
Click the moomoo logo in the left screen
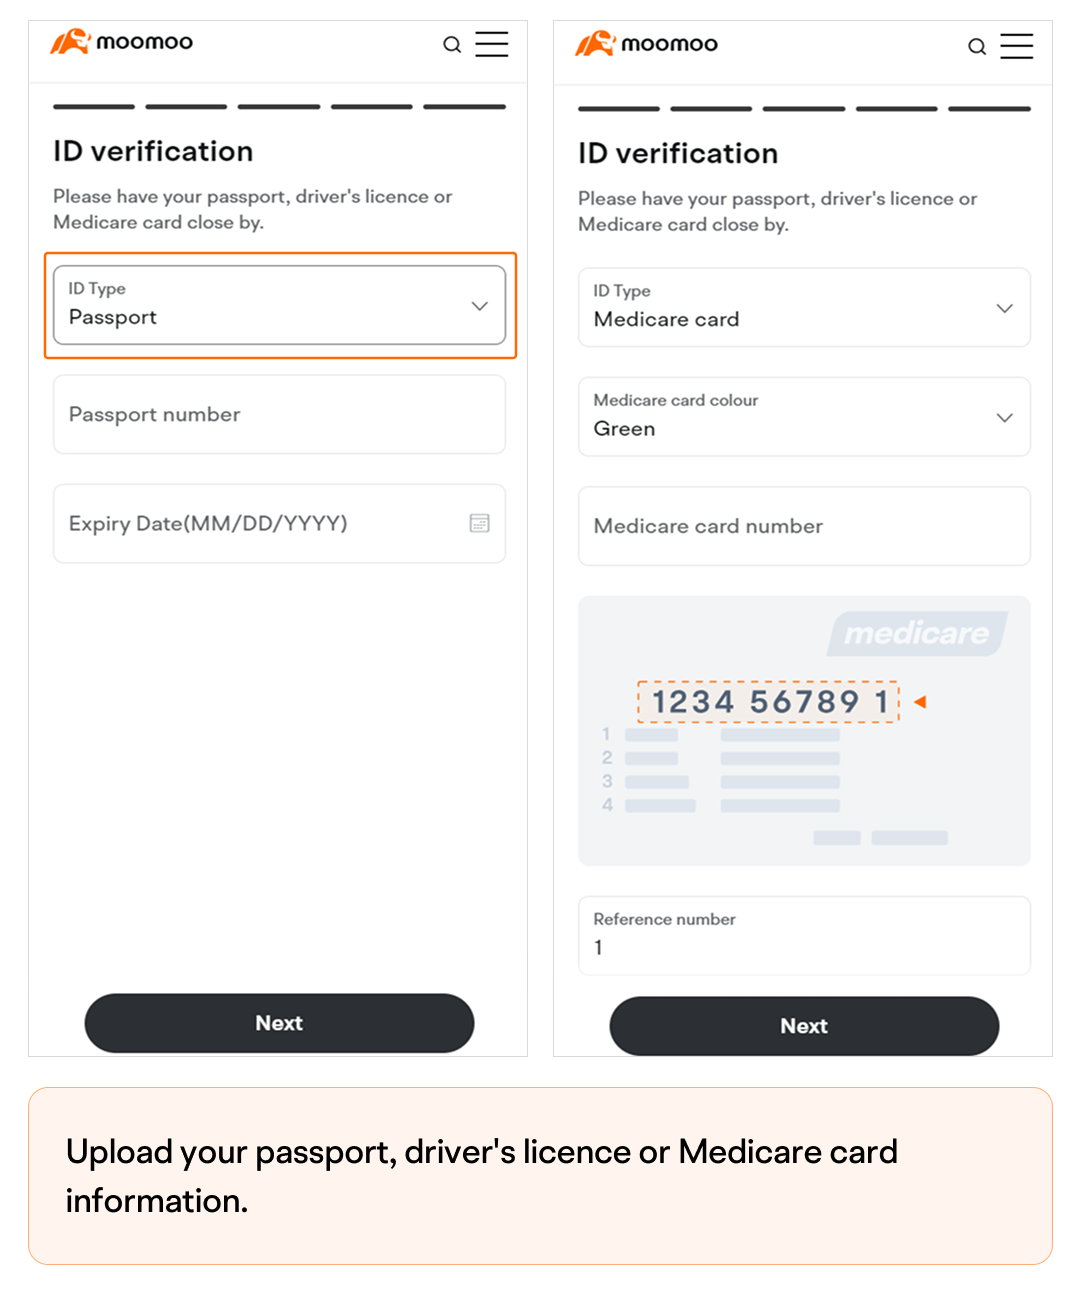122,42
